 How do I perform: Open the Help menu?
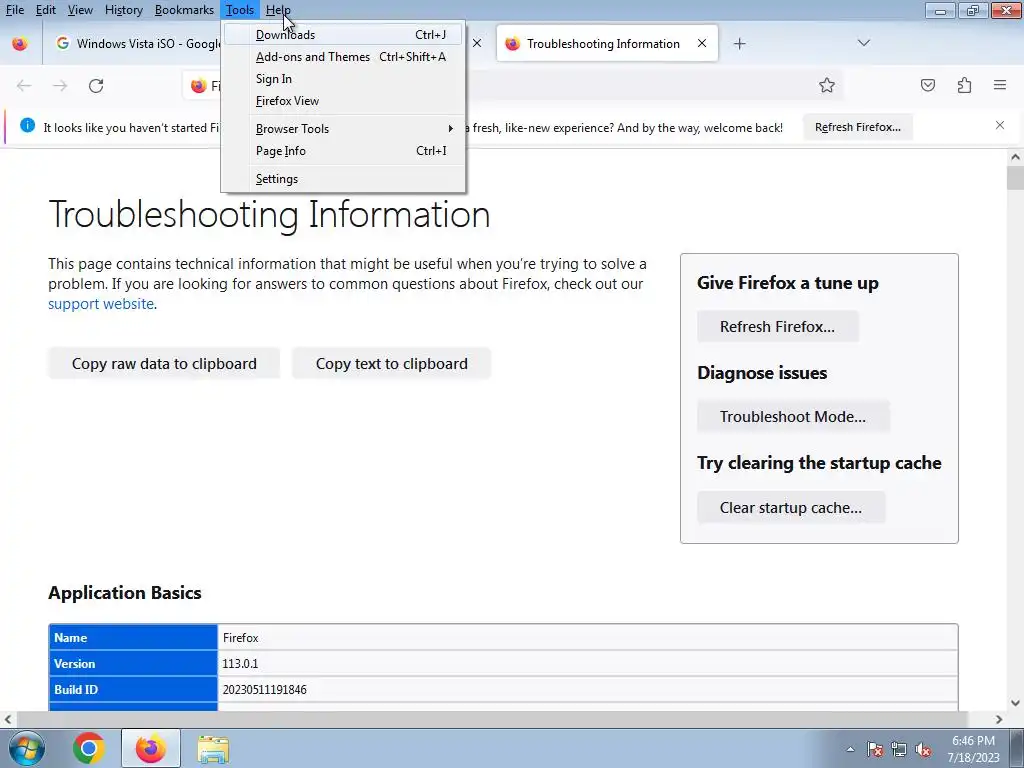(x=278, y=10)
